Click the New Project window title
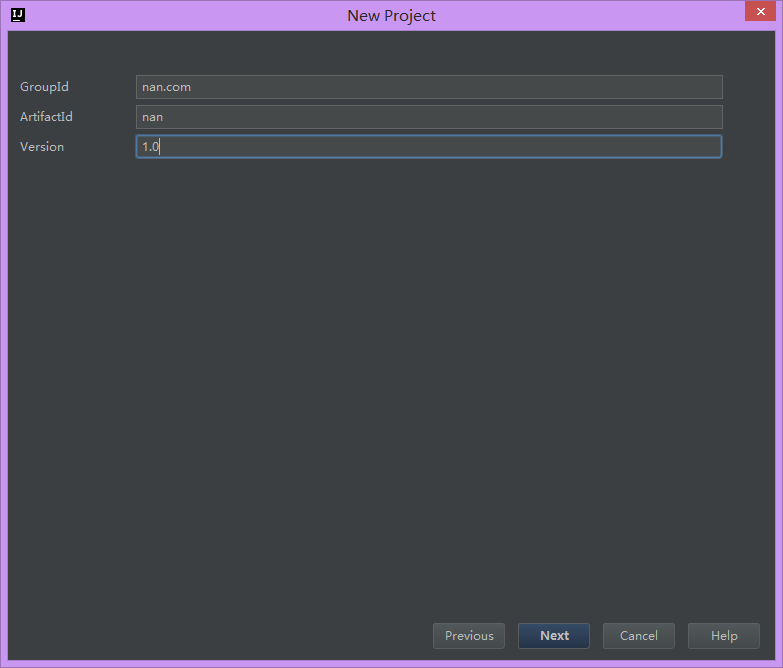Screen dimensions: 783x668 point(392,16)
